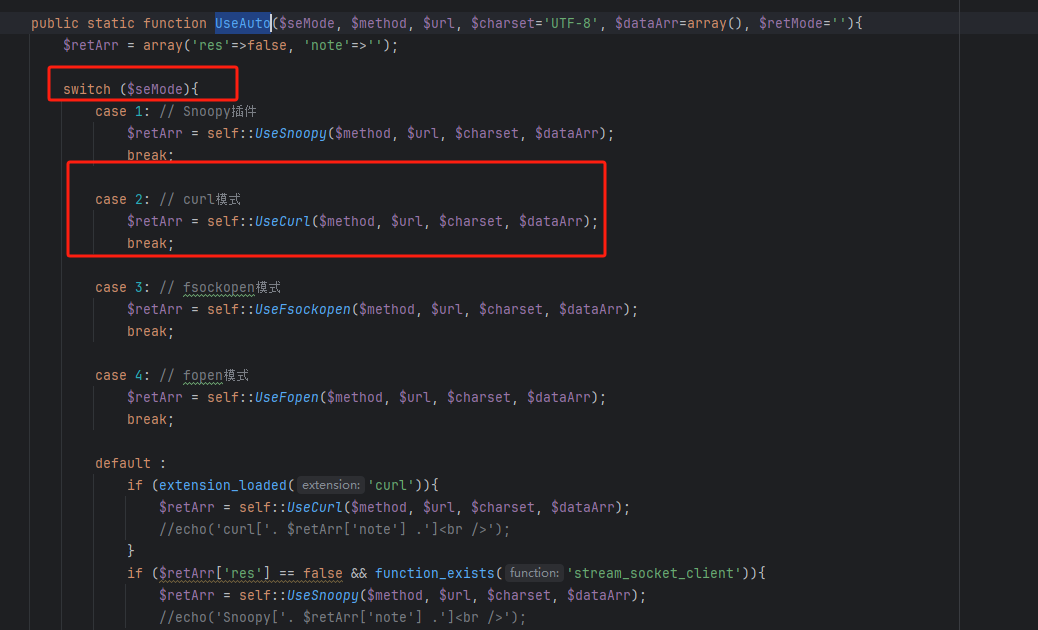The image size is (1038, 630).
Task: Click the commented echo 'curl[' line
Action: coord(334,529)
